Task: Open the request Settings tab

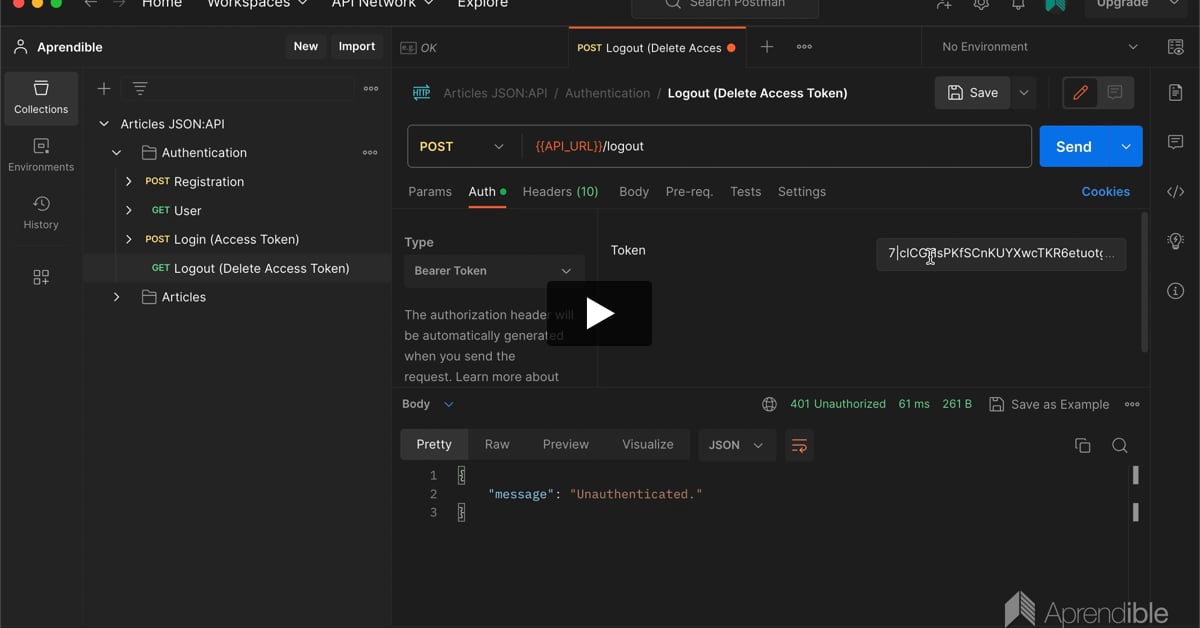Action: tap(802, 191)
